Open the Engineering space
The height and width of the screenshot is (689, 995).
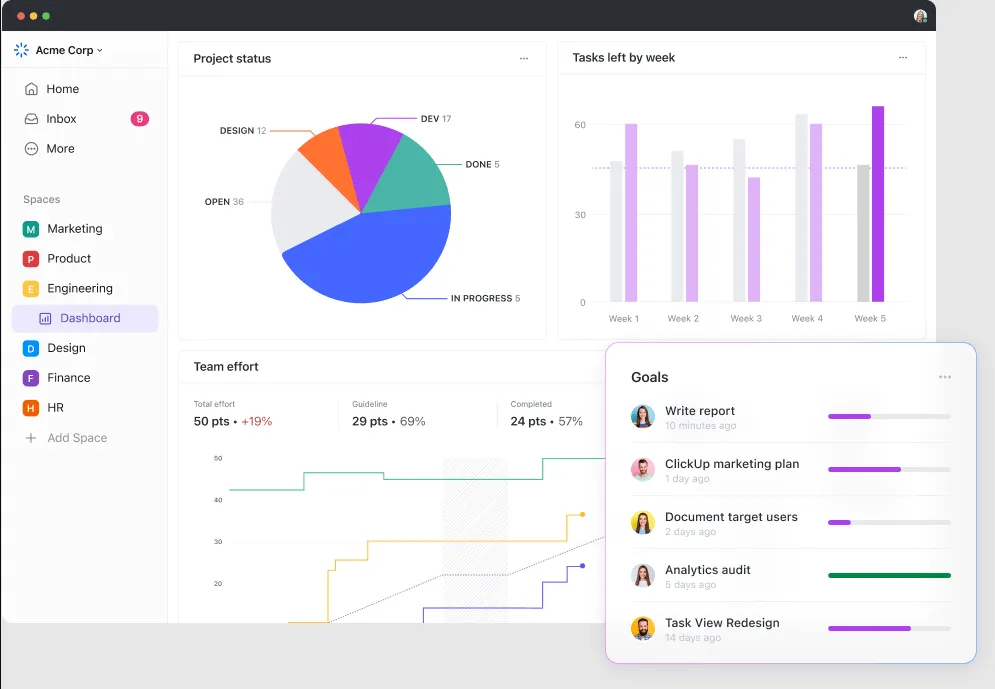pyautogui.click(x=80, y=289)
